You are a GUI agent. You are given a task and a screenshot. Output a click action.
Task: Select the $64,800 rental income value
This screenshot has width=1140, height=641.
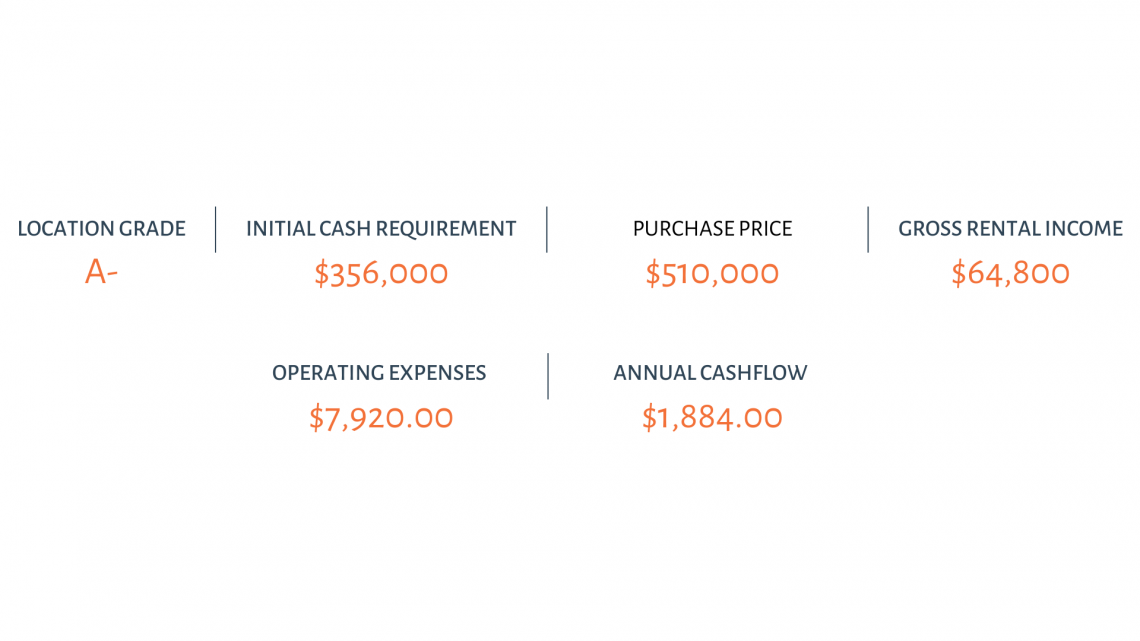click(1011, 274)
